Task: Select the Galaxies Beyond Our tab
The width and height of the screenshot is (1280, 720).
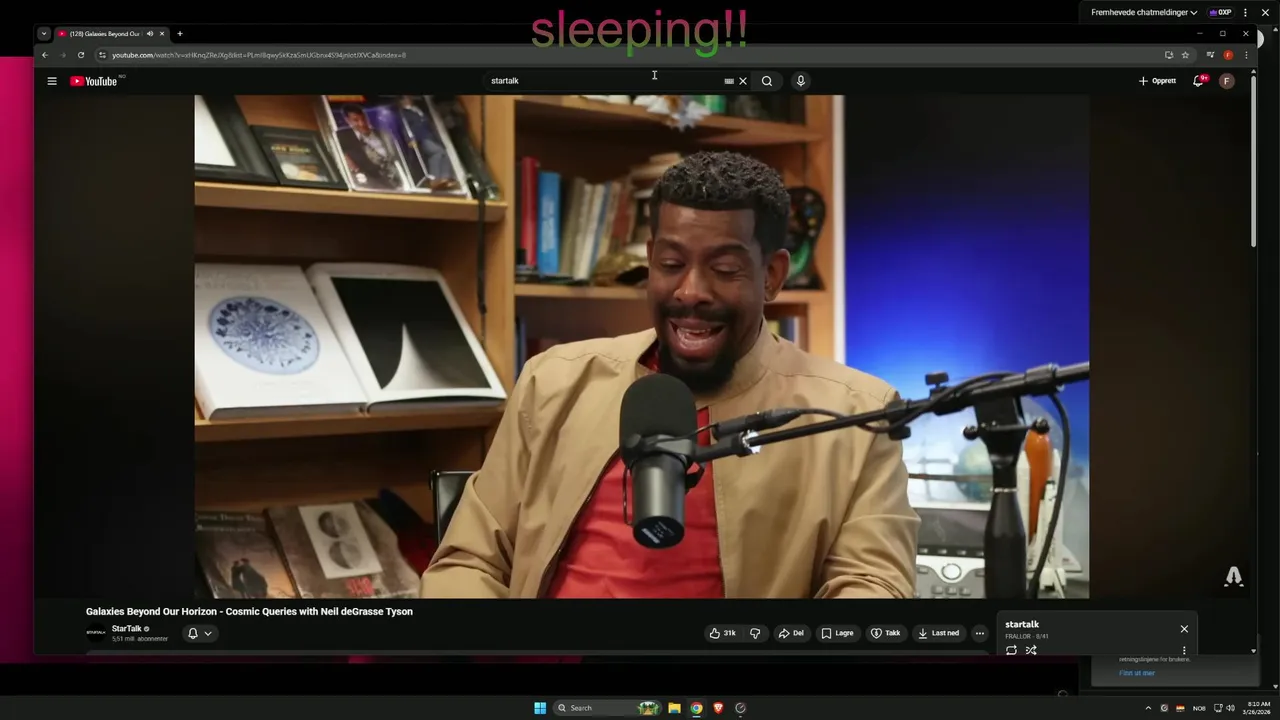Action: 110,34
